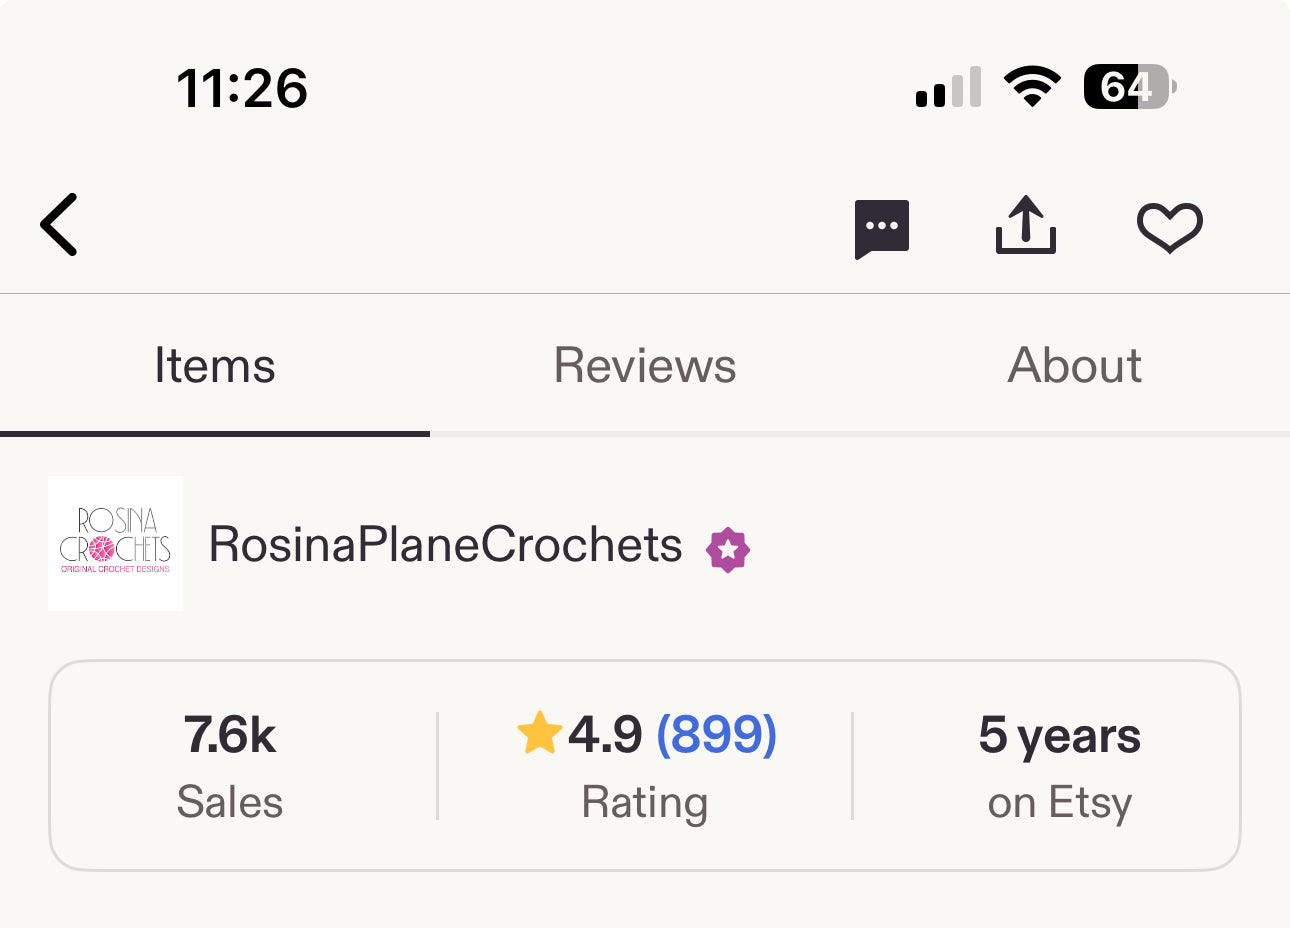The image size is (1290, 928).
Task: Favorite this shop with the heart
Action: coord(1169,227)
